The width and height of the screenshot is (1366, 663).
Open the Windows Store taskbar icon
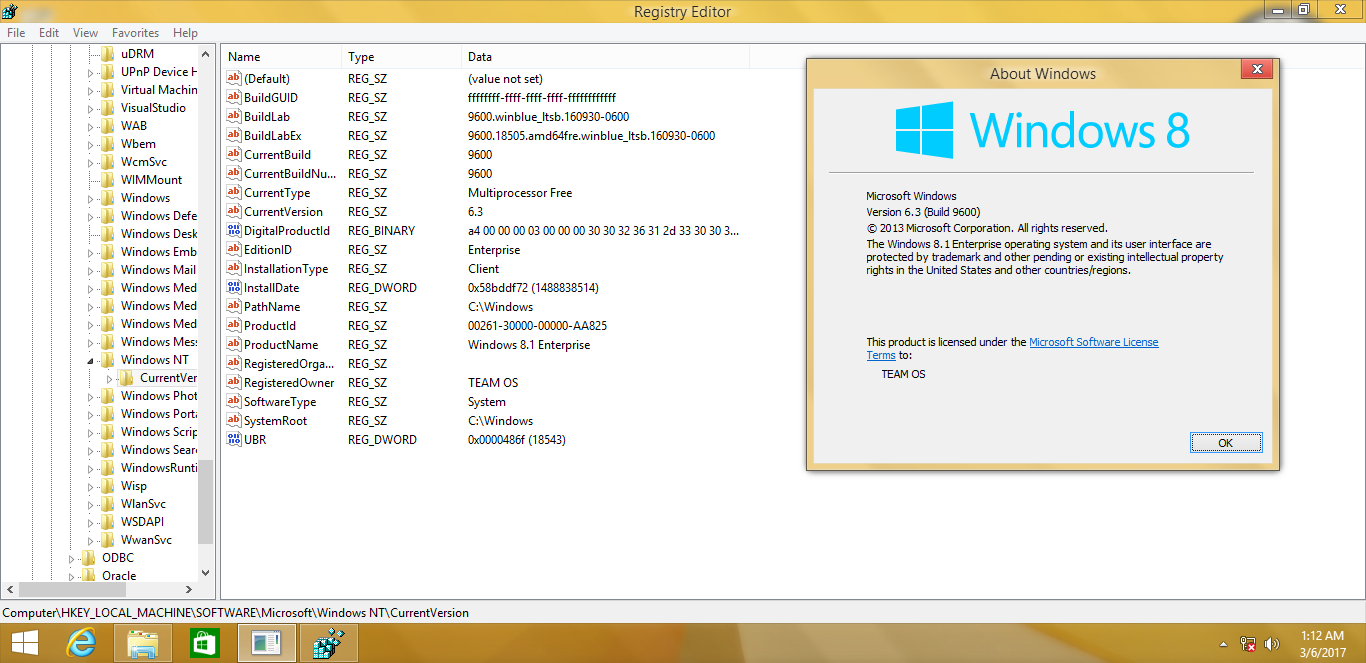(205, 643)
